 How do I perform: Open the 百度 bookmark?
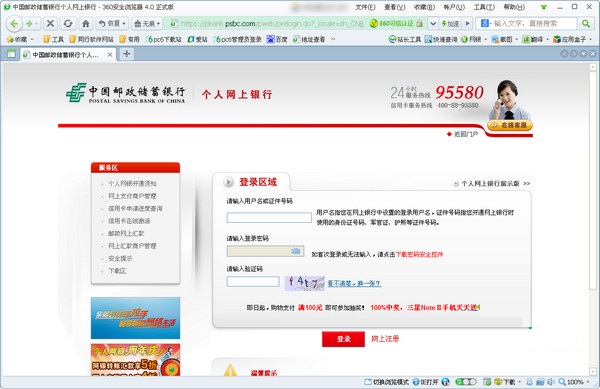(x=277, y=39)
